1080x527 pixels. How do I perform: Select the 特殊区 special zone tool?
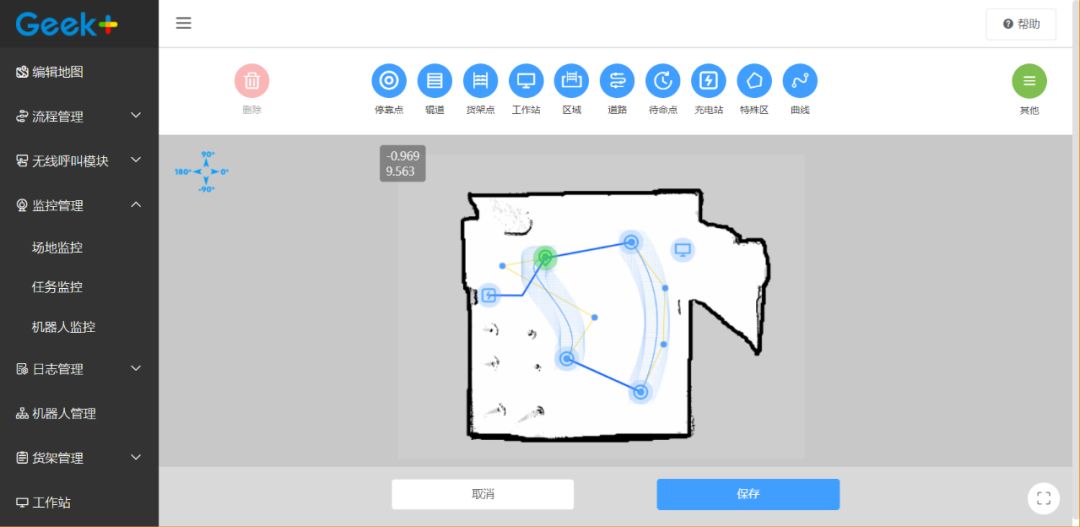coord(754,81)
